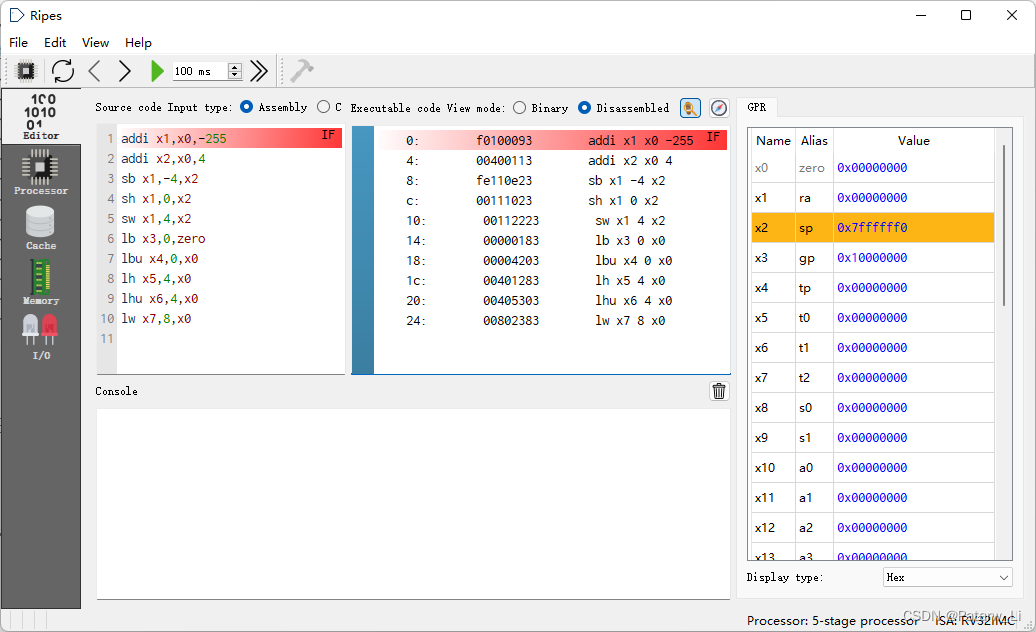The height and width of the screenshot is (632, 1036).
Task: Click x12 a2 register value
Action: click(x=872, y=528)
